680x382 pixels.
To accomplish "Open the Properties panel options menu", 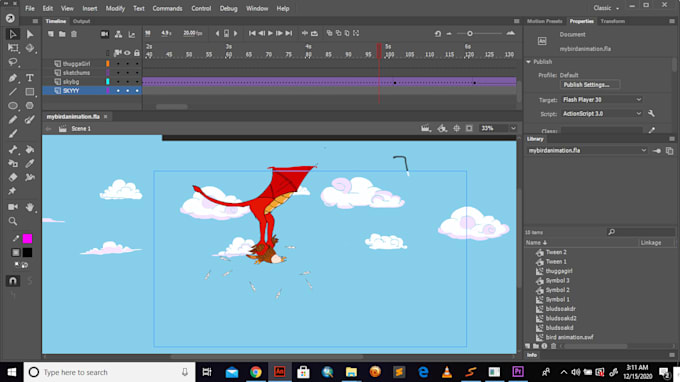I will point(672,21).
